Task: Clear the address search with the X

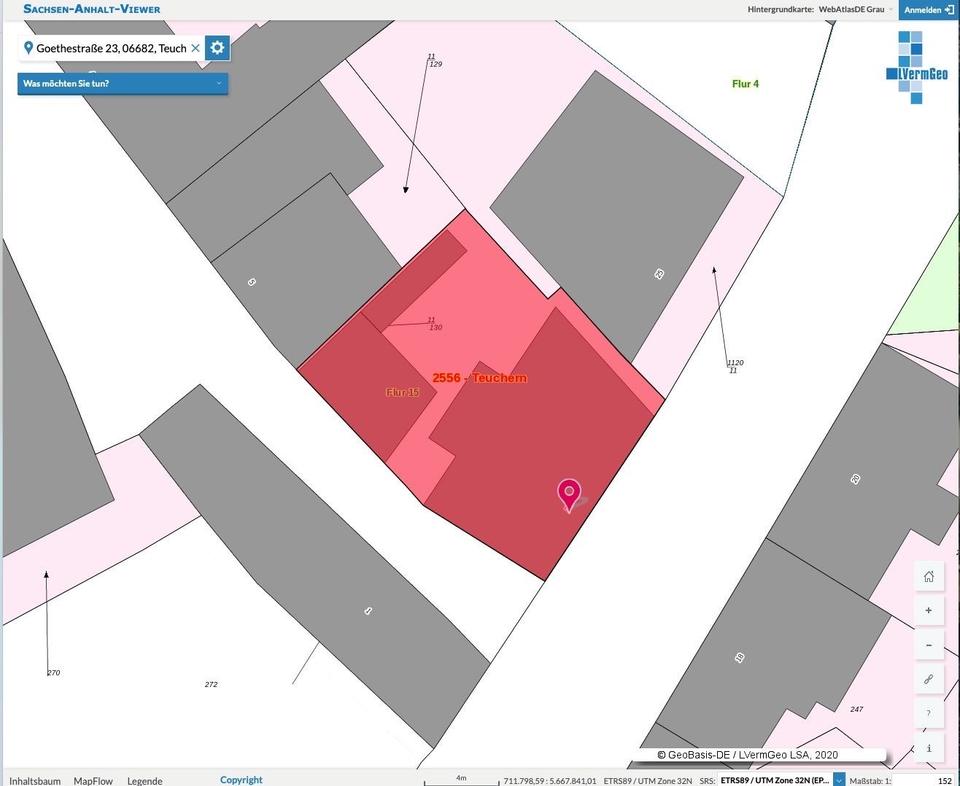Action: (x=195, y=48)
